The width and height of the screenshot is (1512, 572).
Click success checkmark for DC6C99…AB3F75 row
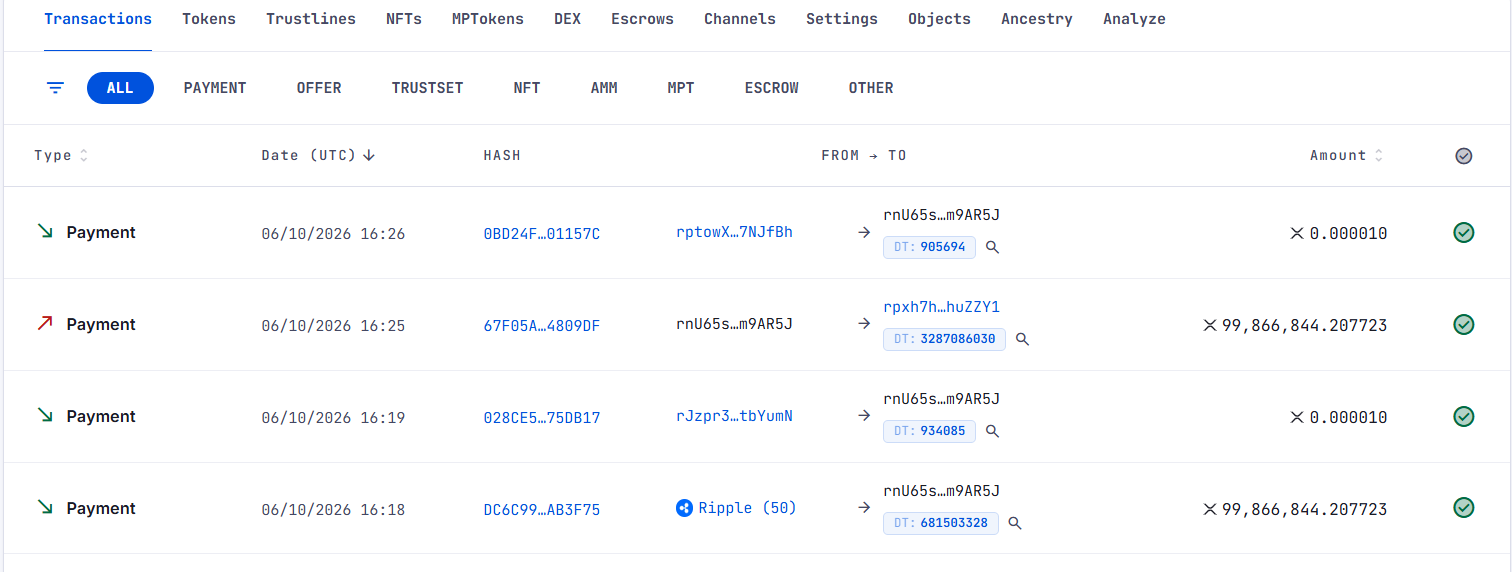coord(1463,509)
